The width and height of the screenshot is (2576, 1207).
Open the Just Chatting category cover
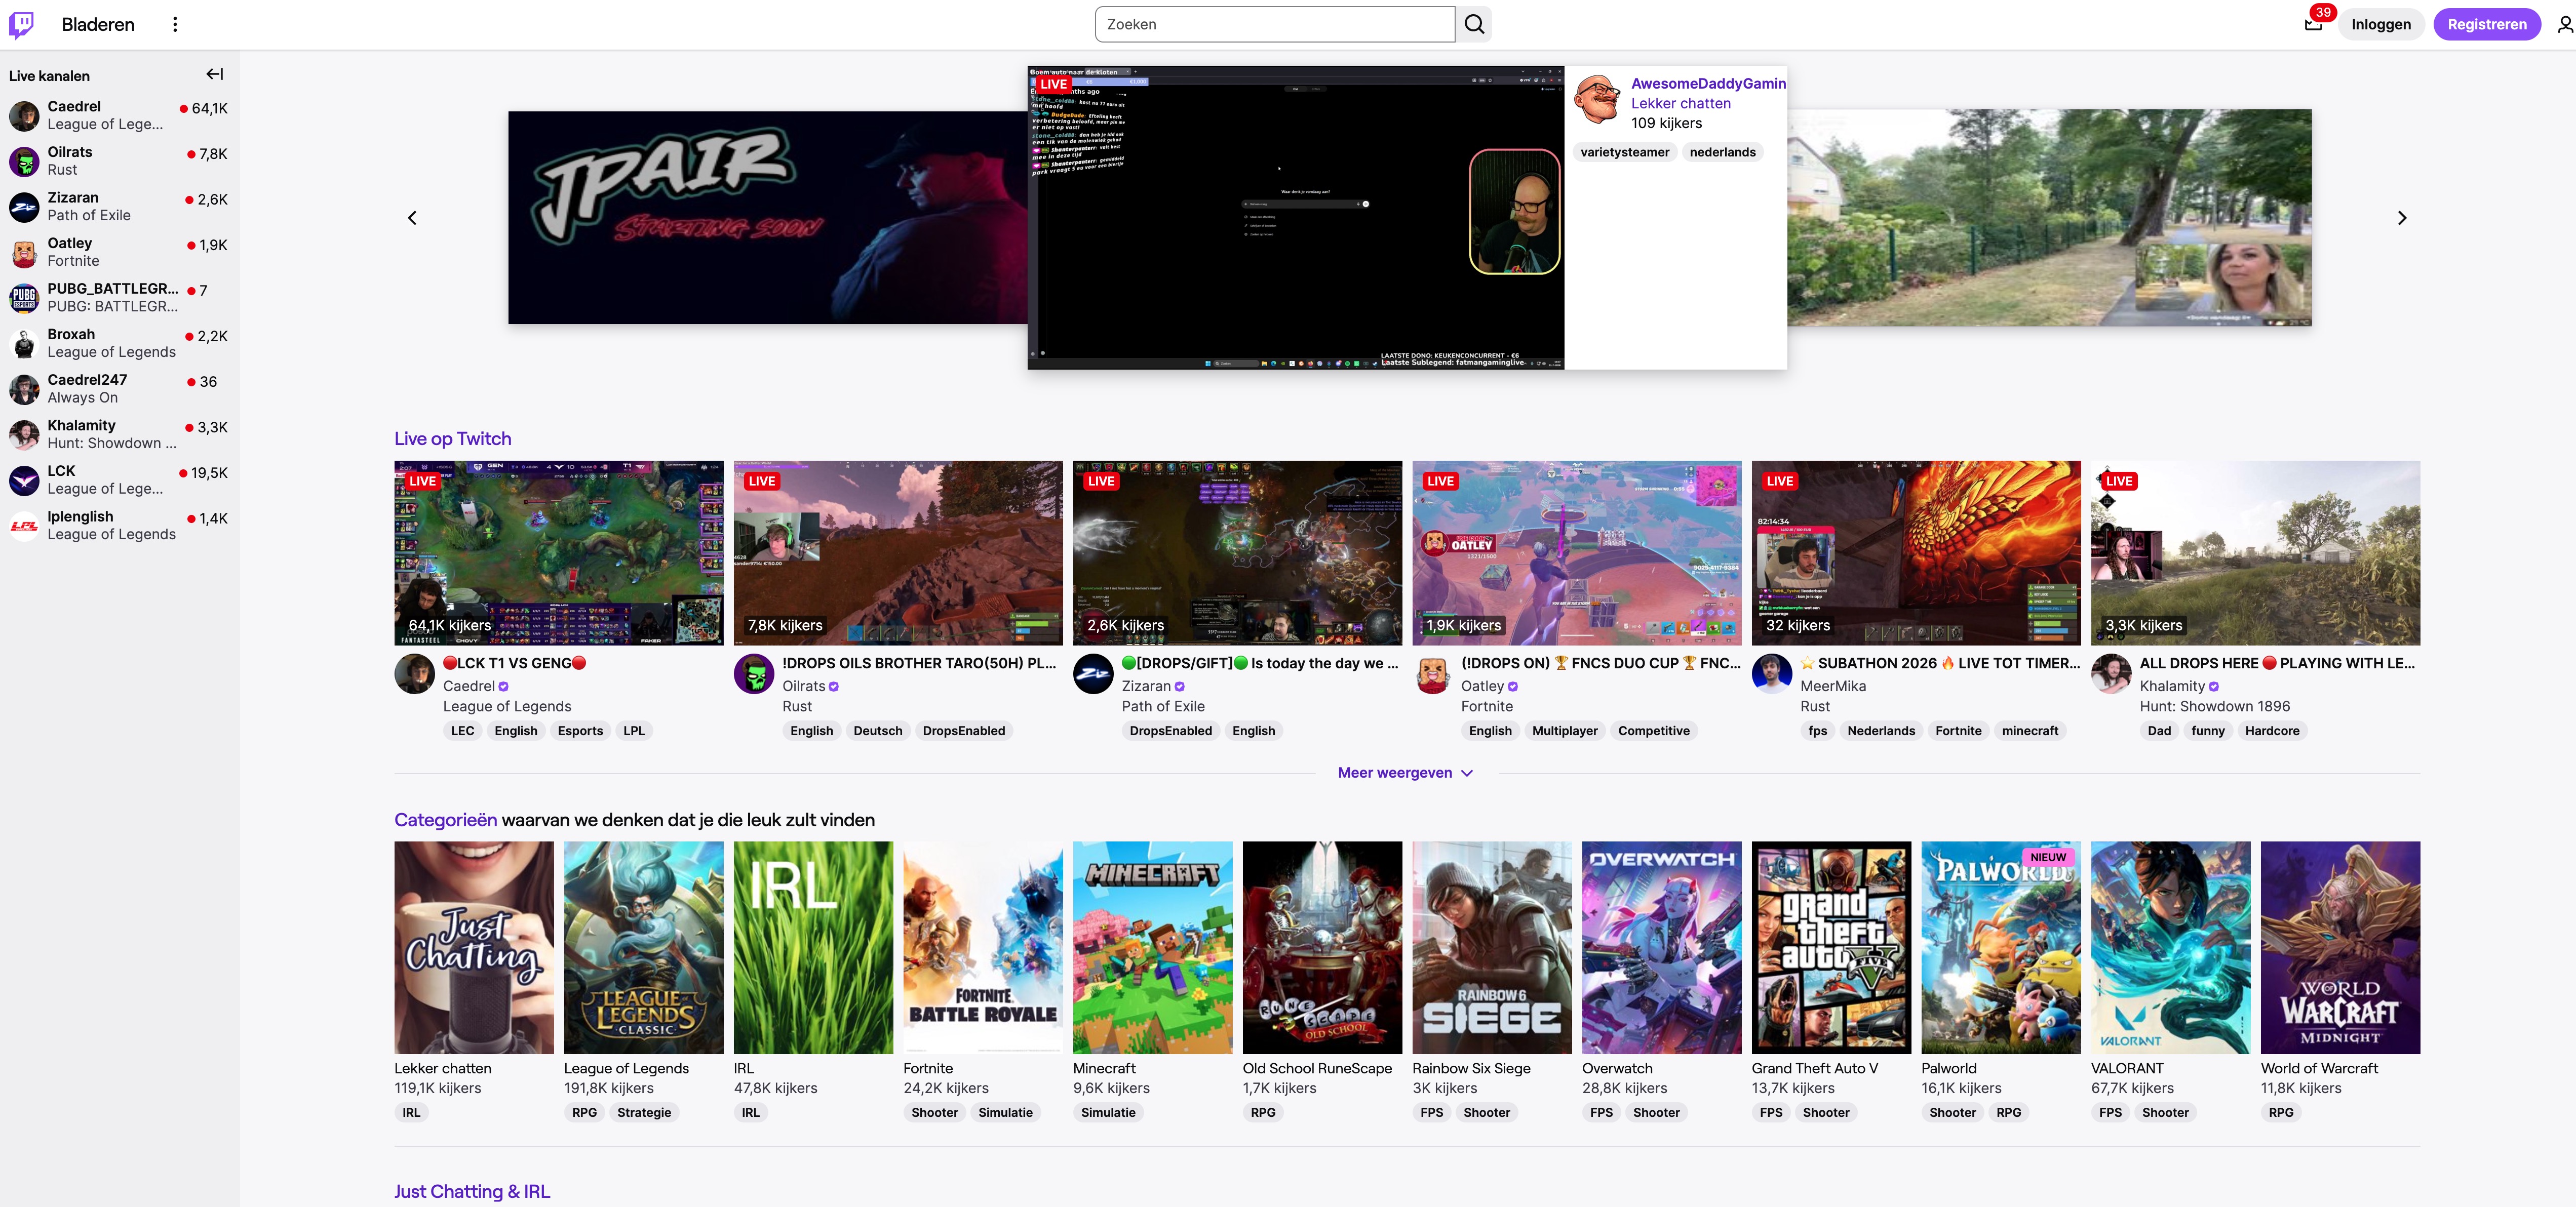click(474, 947)
